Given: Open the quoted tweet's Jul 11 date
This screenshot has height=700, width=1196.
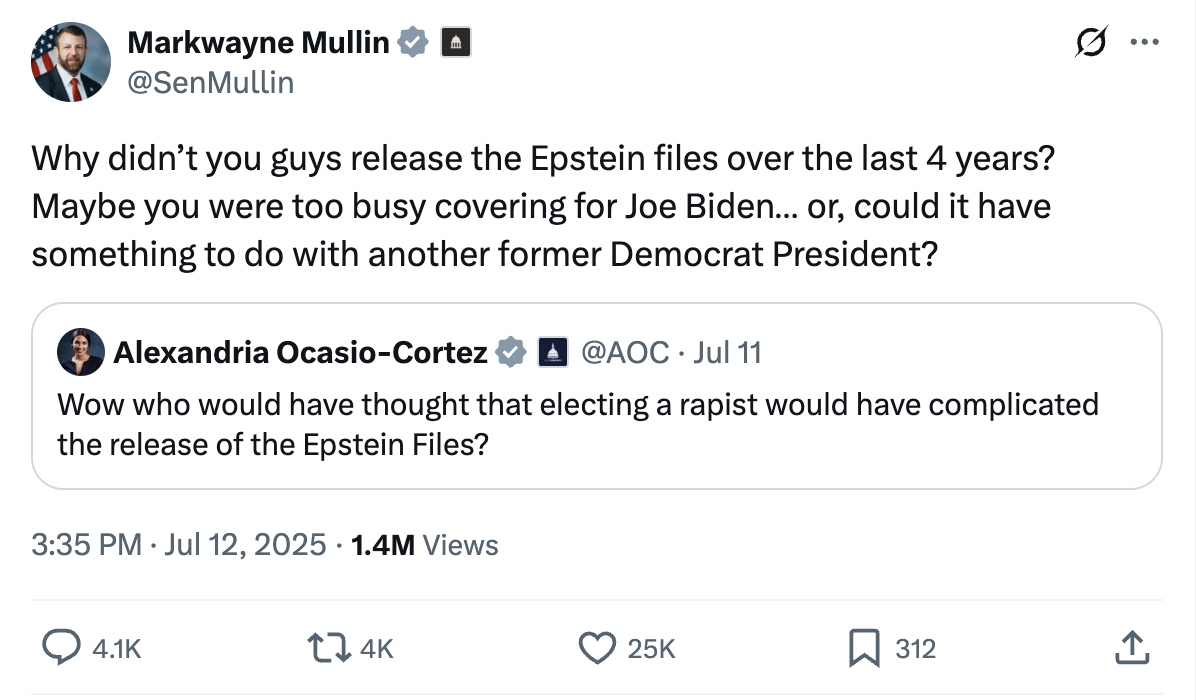Looking at the screenshot, I should click(x=727, y=352).
